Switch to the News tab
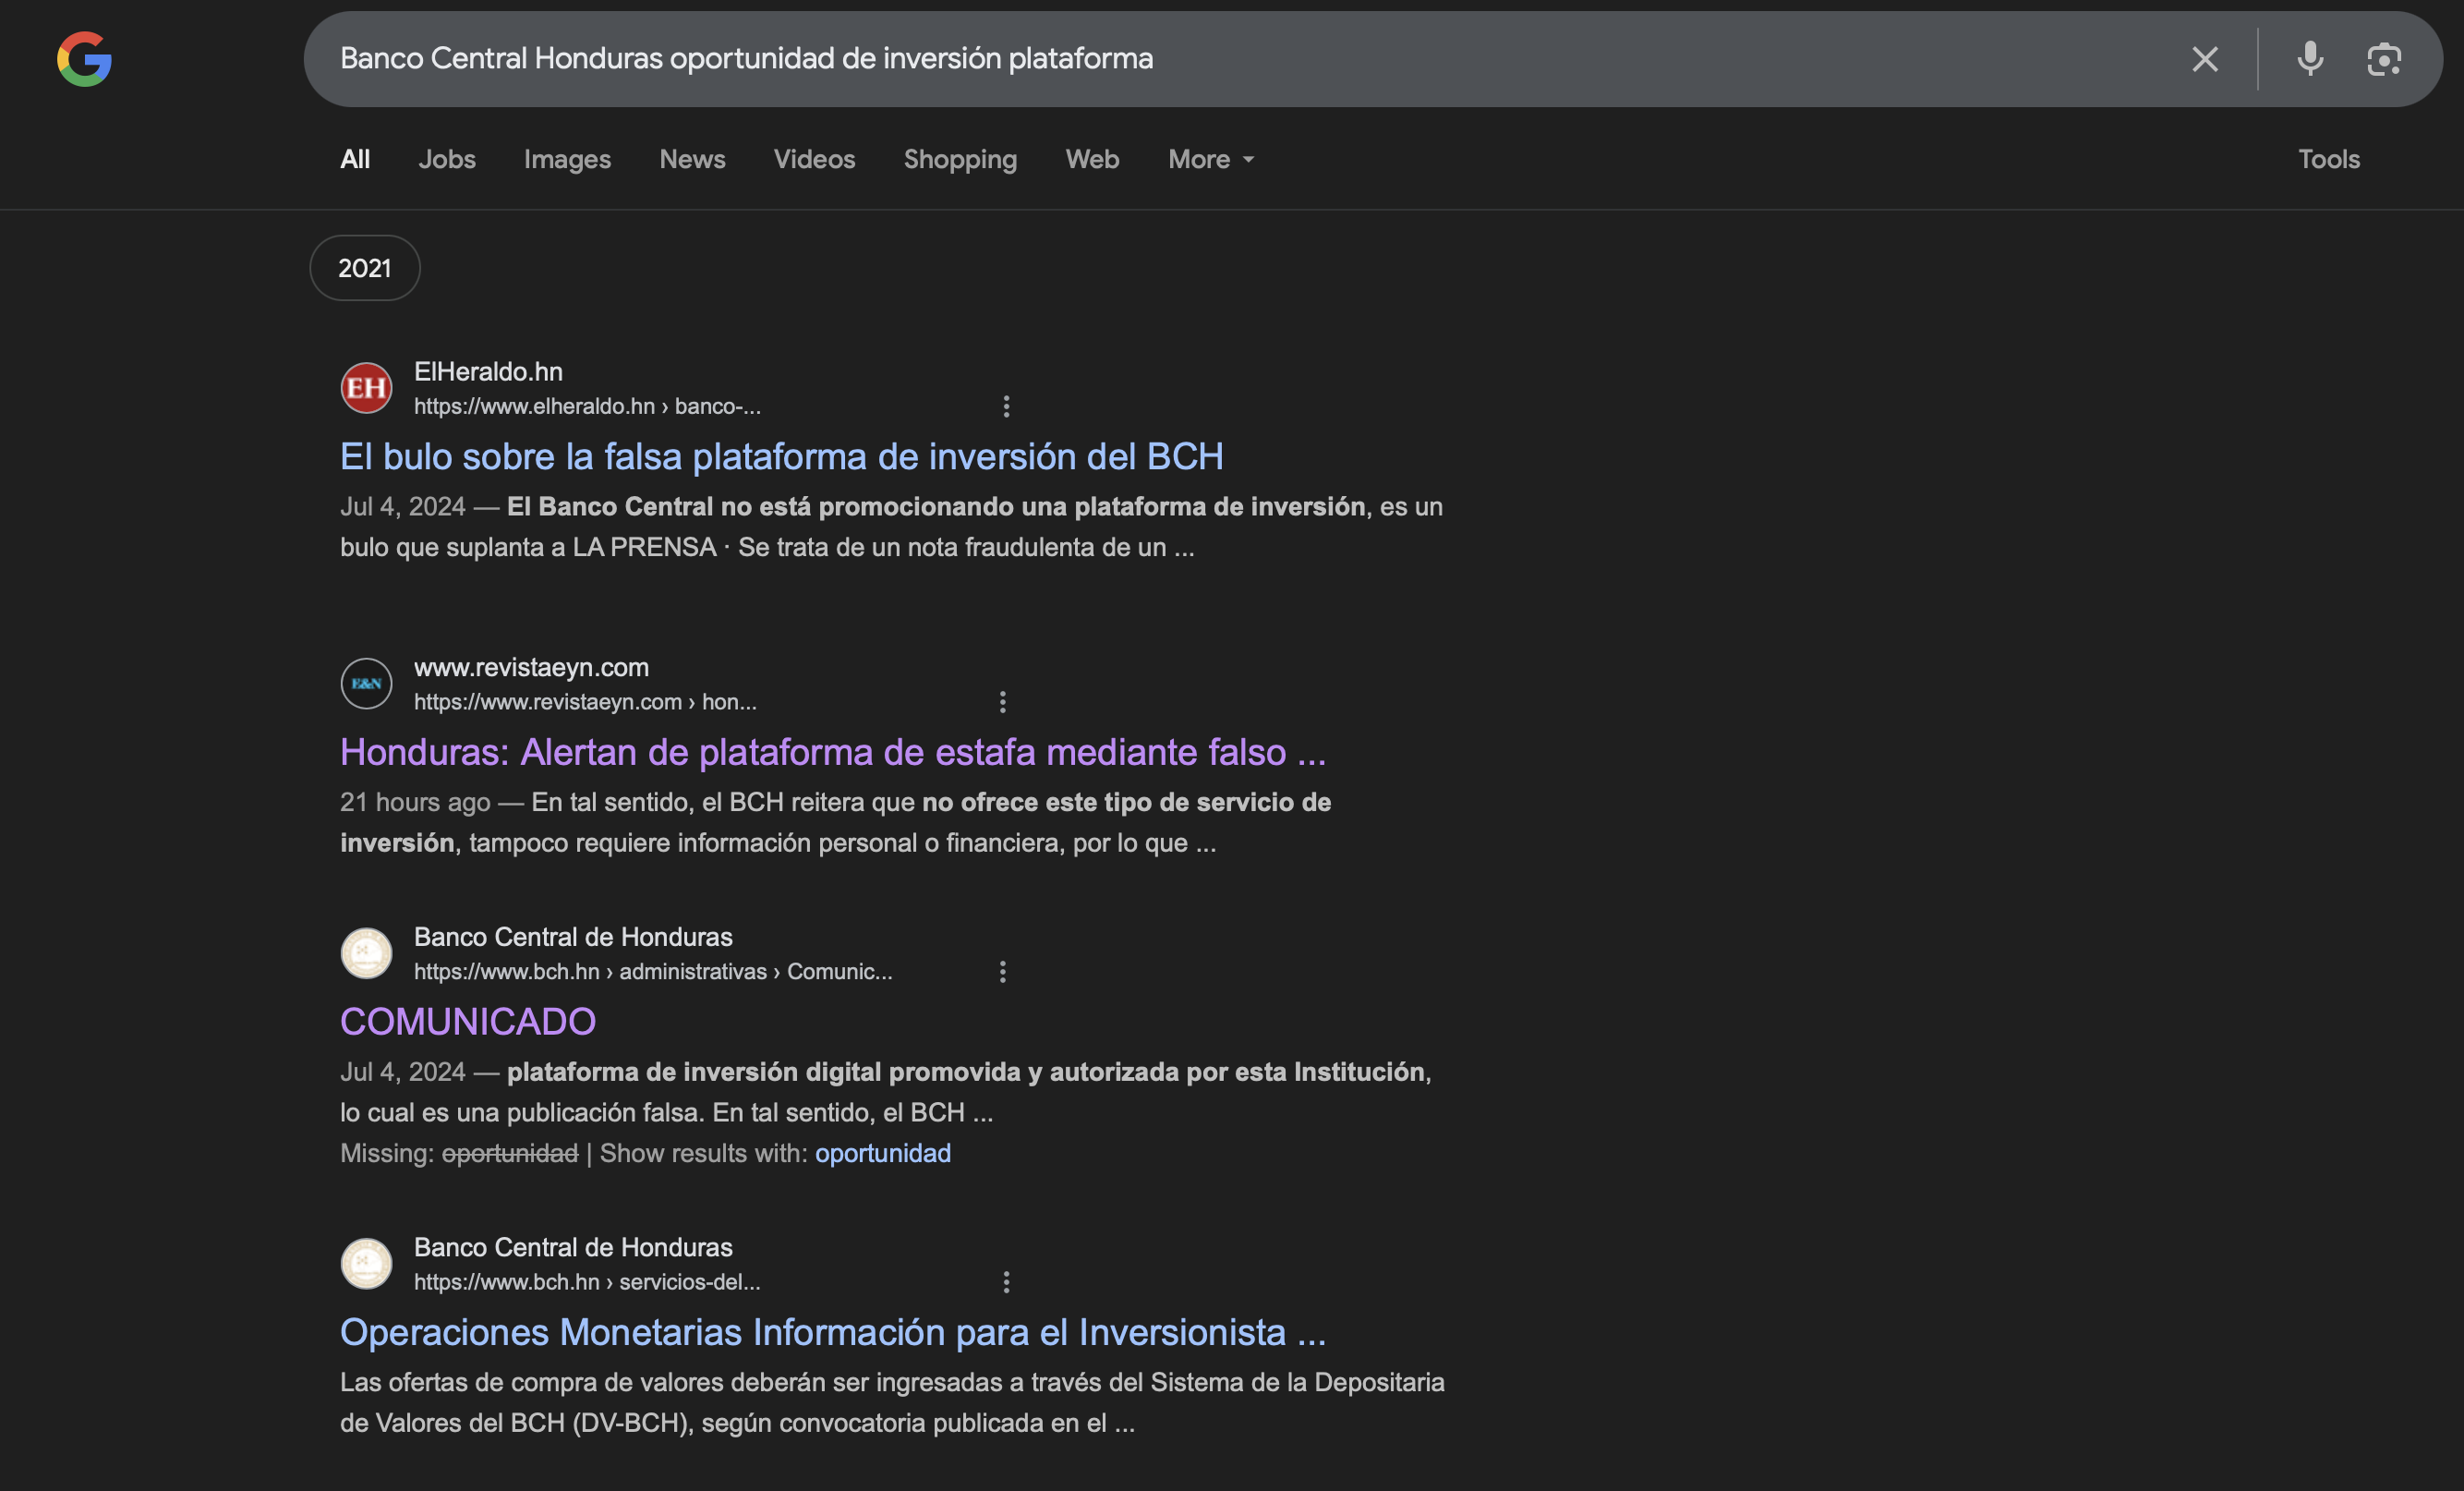The width and height of the screenshot is (2464, 1491). tap(692, 159)
